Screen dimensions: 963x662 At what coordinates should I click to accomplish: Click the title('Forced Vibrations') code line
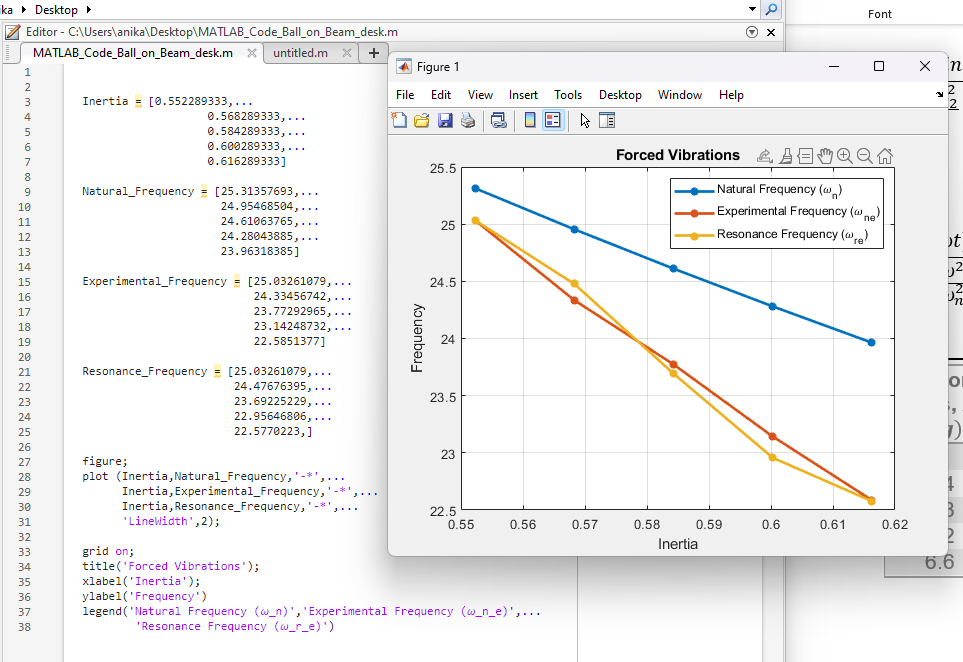[x=171, y=566]
